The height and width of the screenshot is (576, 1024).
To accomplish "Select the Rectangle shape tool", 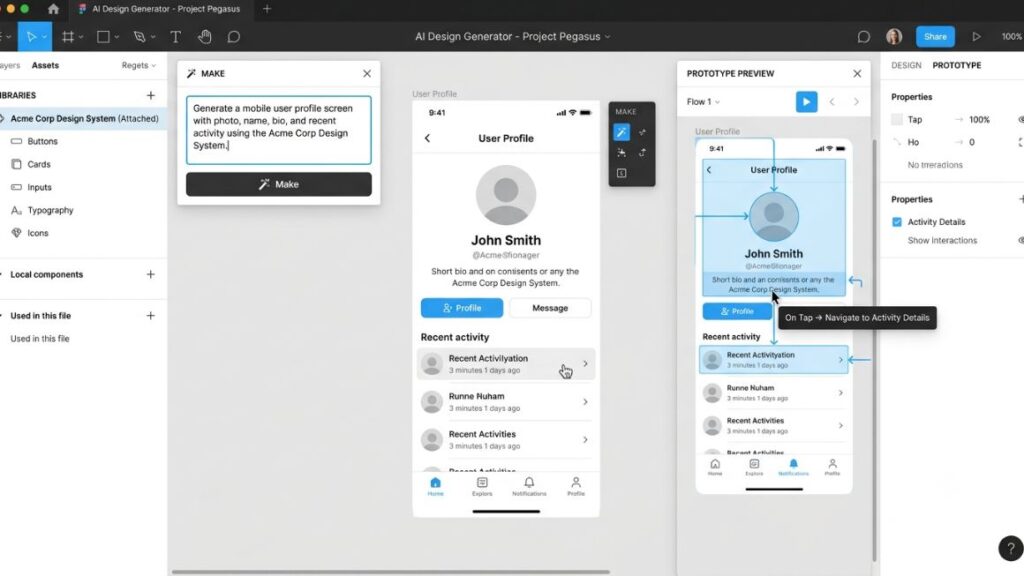I will (103, 37).
